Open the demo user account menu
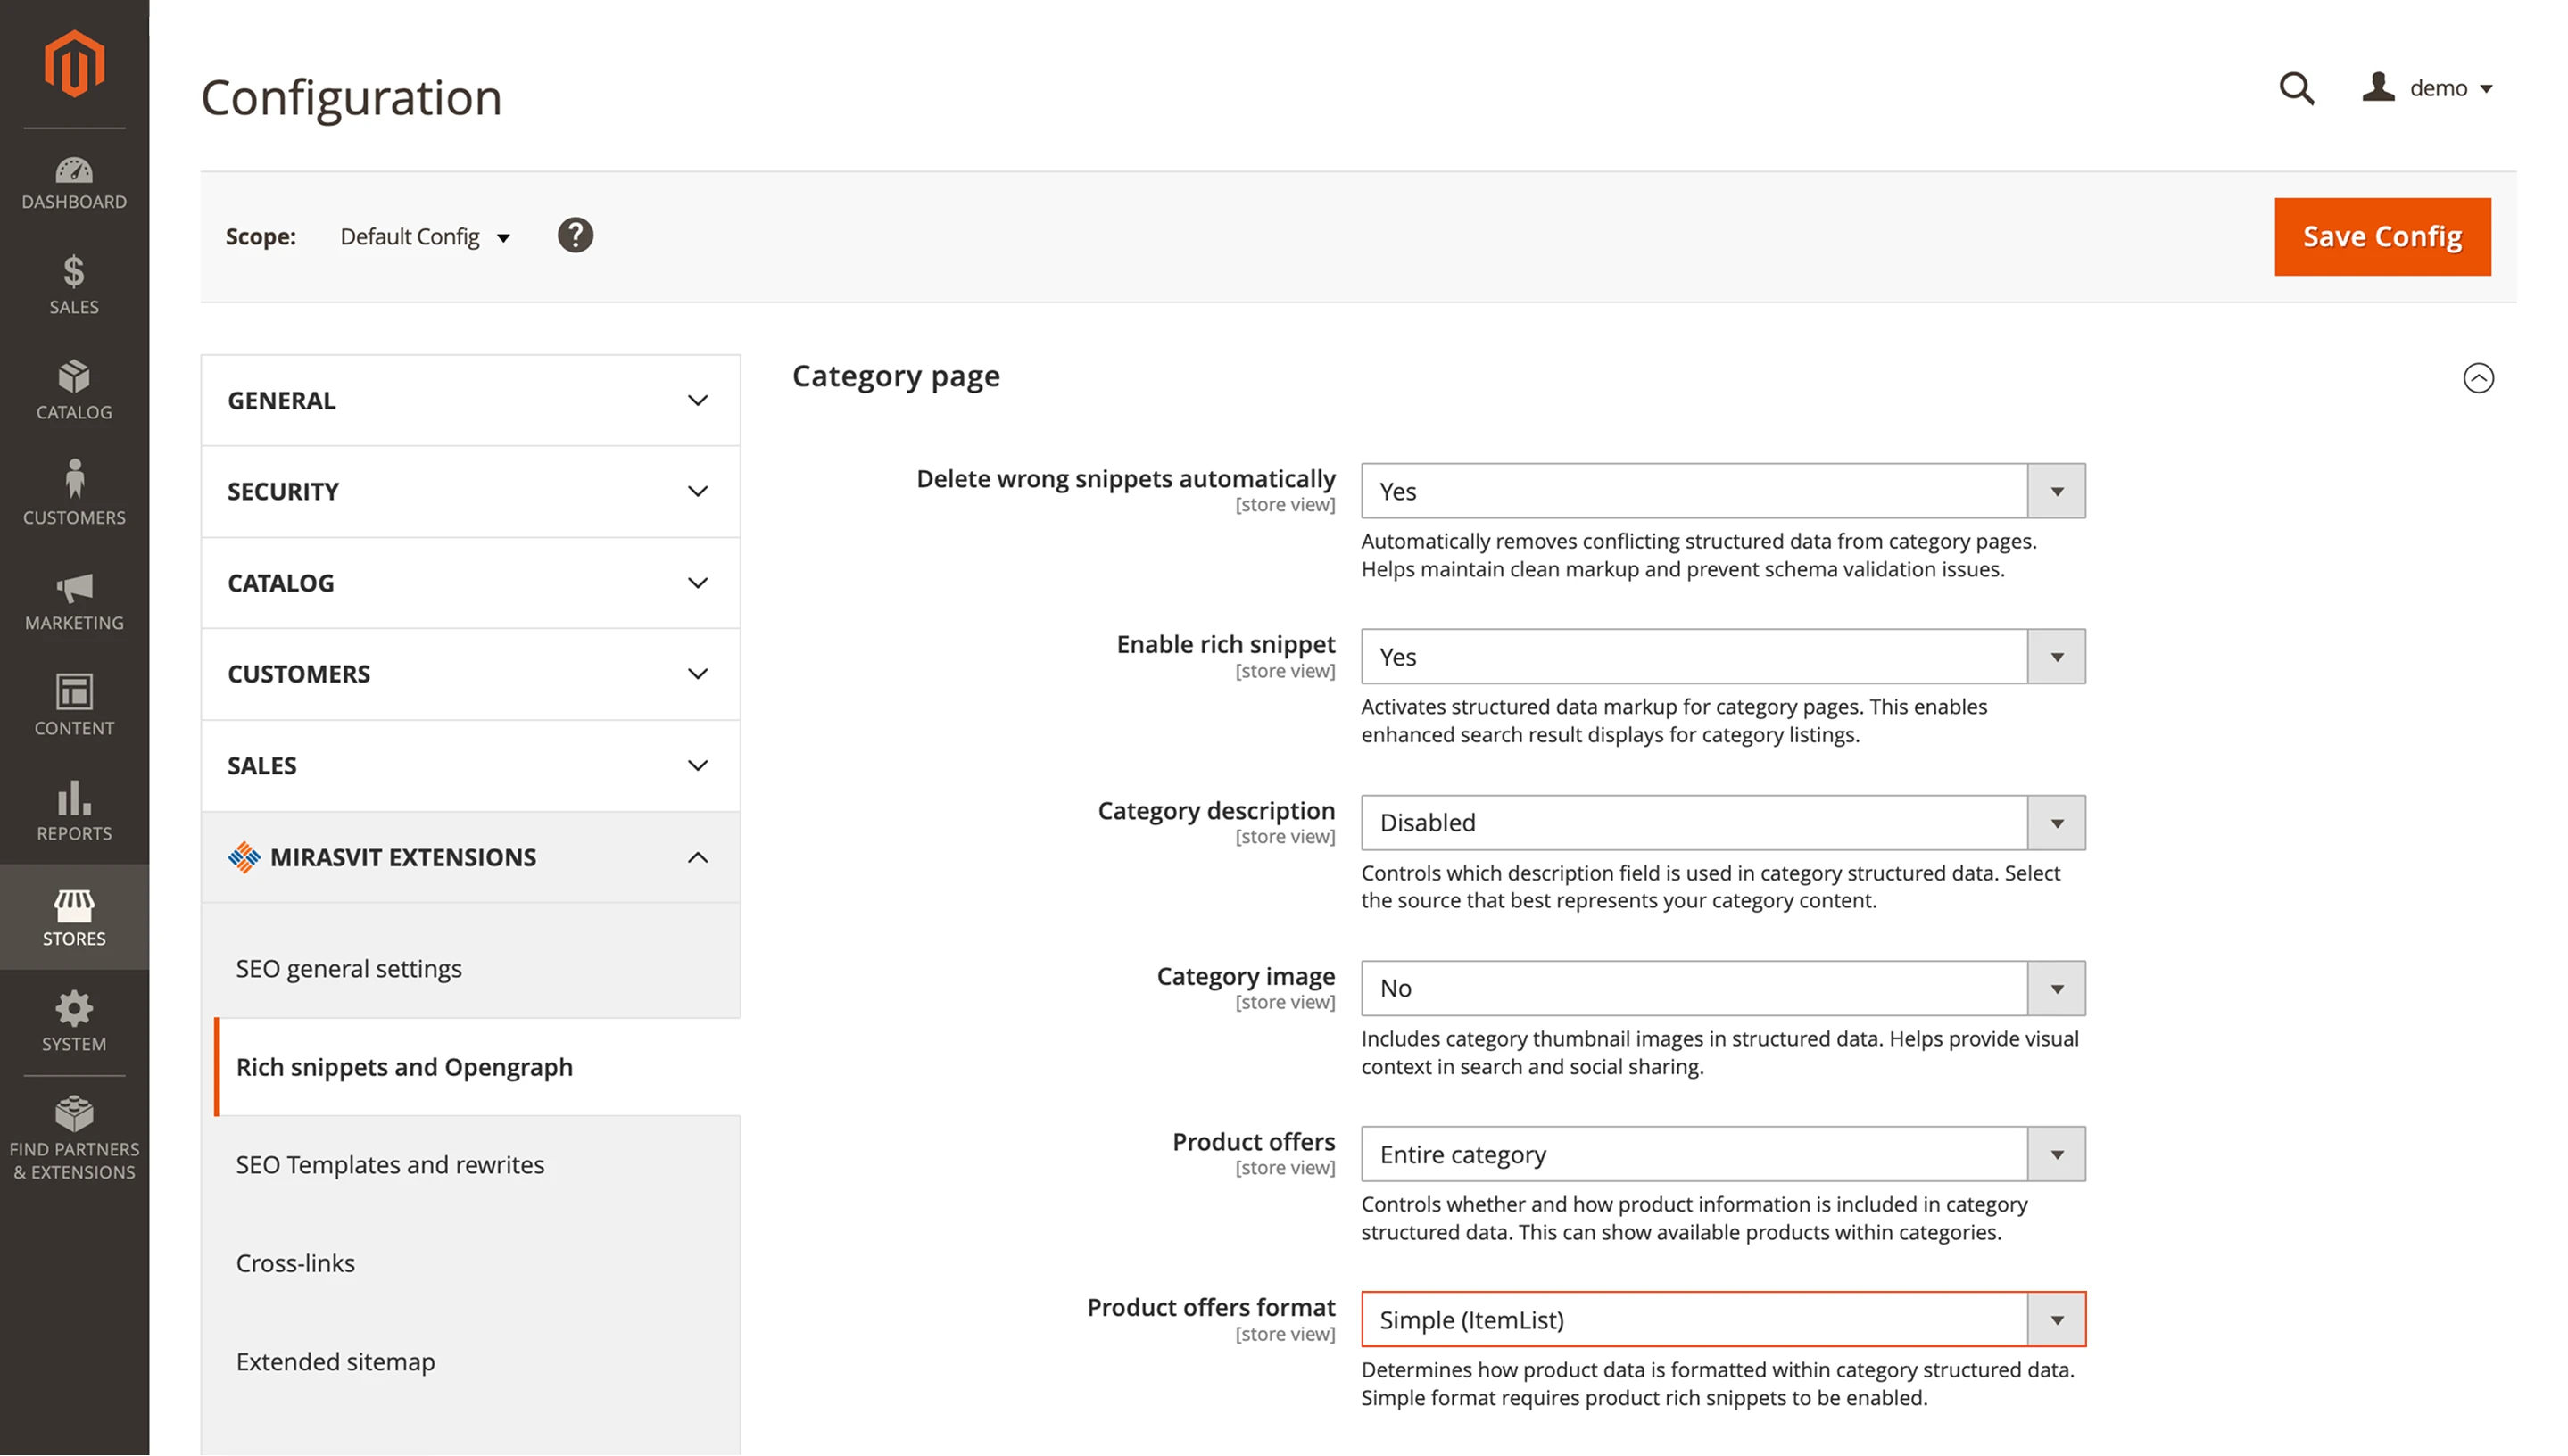 coord(2430,88)
